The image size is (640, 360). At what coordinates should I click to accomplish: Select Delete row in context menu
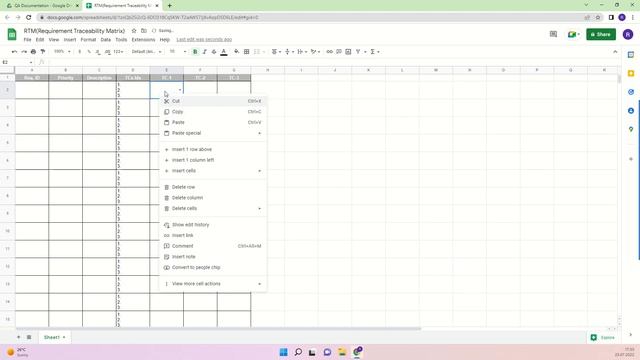tap(213, 187)
